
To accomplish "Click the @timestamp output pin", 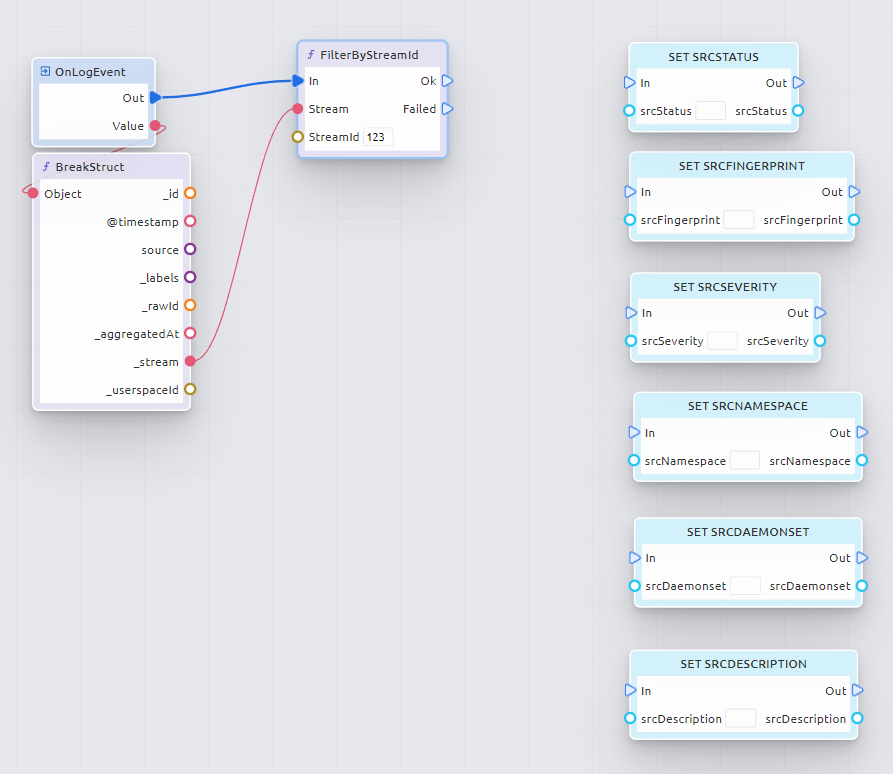I will (189, 222).
